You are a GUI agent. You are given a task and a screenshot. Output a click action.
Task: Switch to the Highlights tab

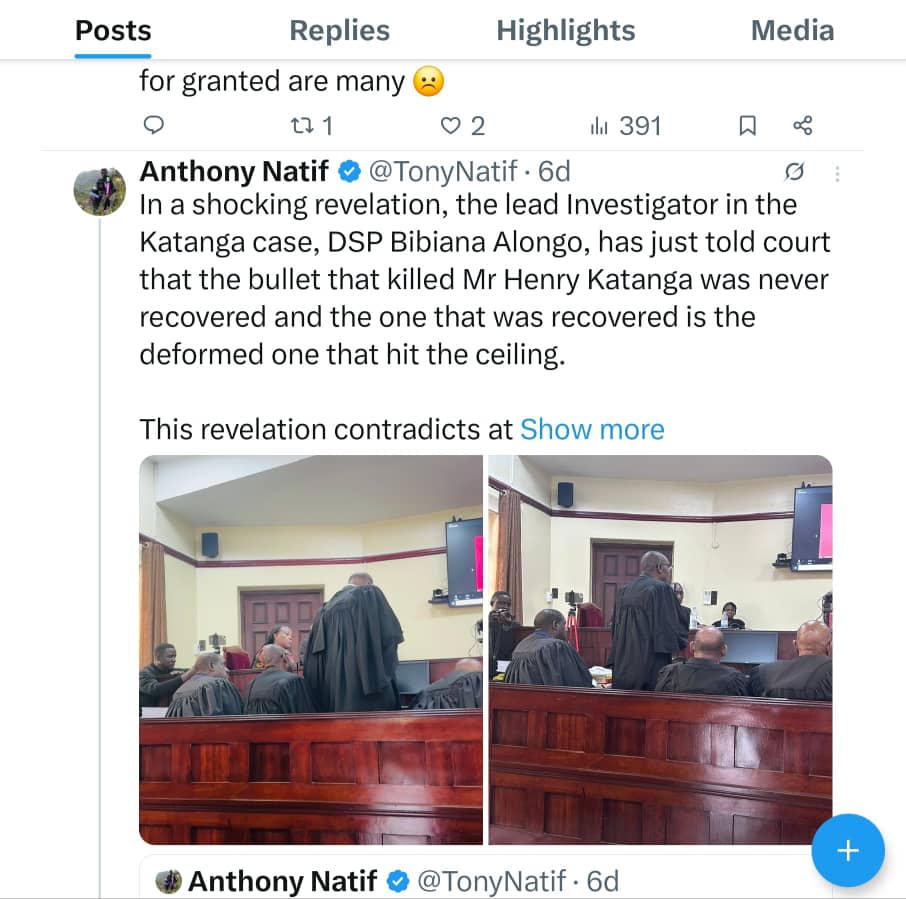(x=565, y=31)
